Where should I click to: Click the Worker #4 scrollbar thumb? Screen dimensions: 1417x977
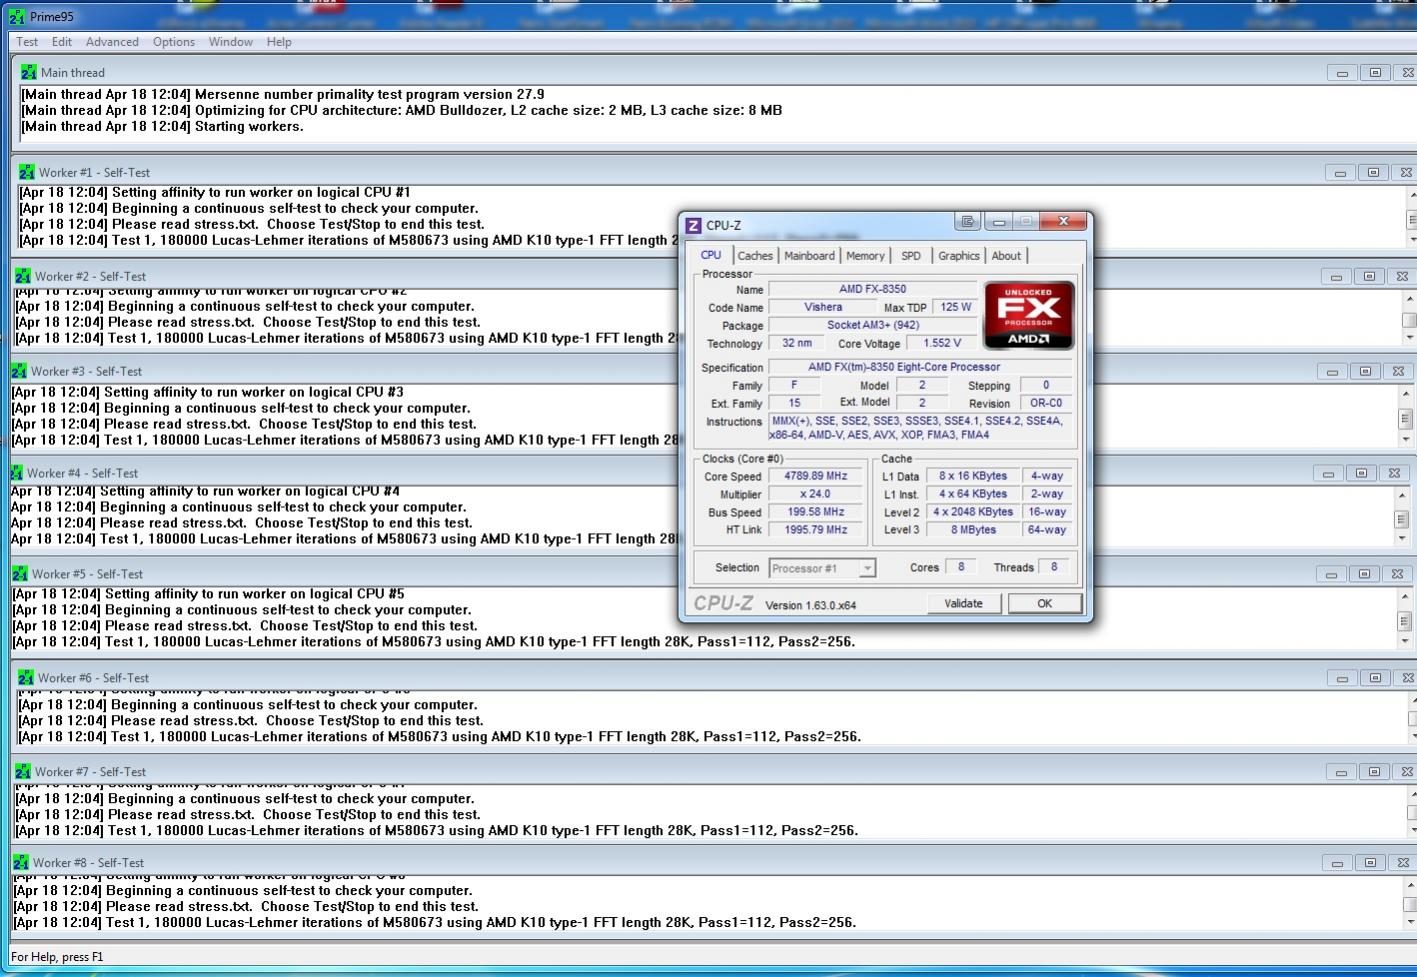point(1401,519)
